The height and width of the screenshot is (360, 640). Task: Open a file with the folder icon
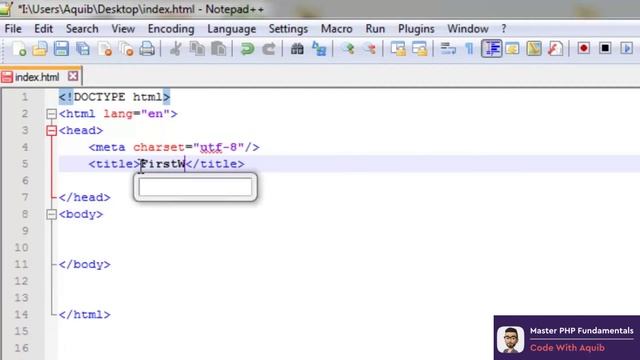click(x=40, y=49)
